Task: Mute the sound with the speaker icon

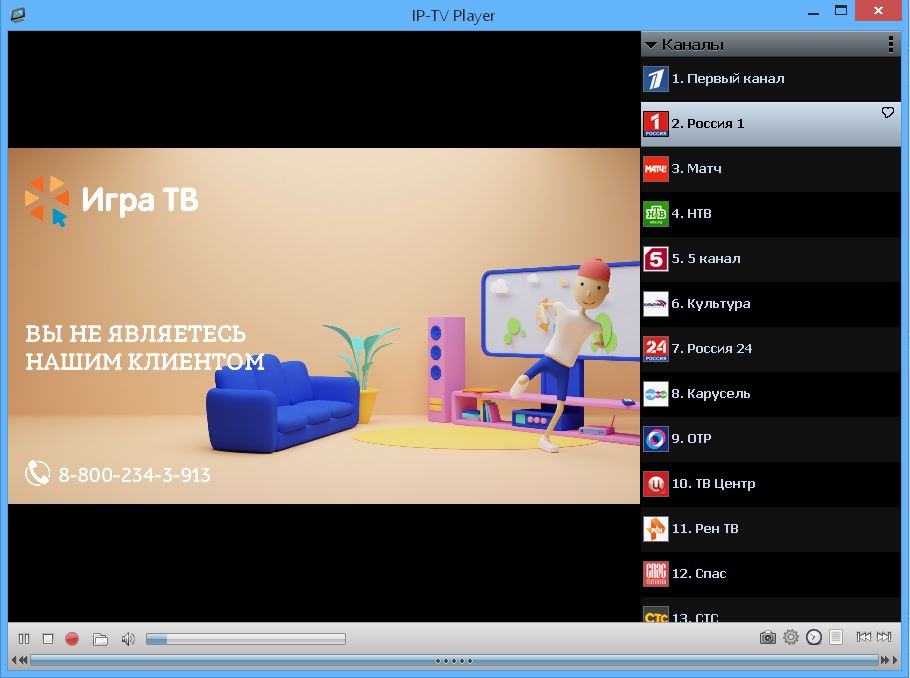Action: (128, 639)
